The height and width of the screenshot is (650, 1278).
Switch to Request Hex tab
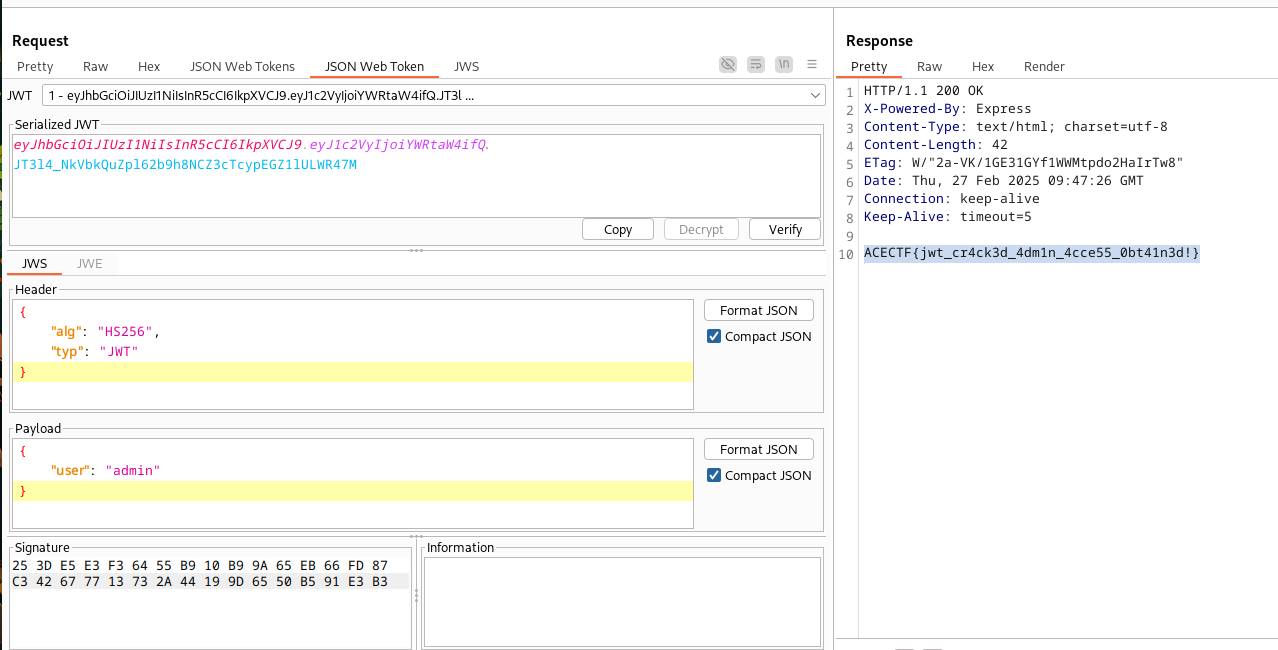(x=149, y=67)
